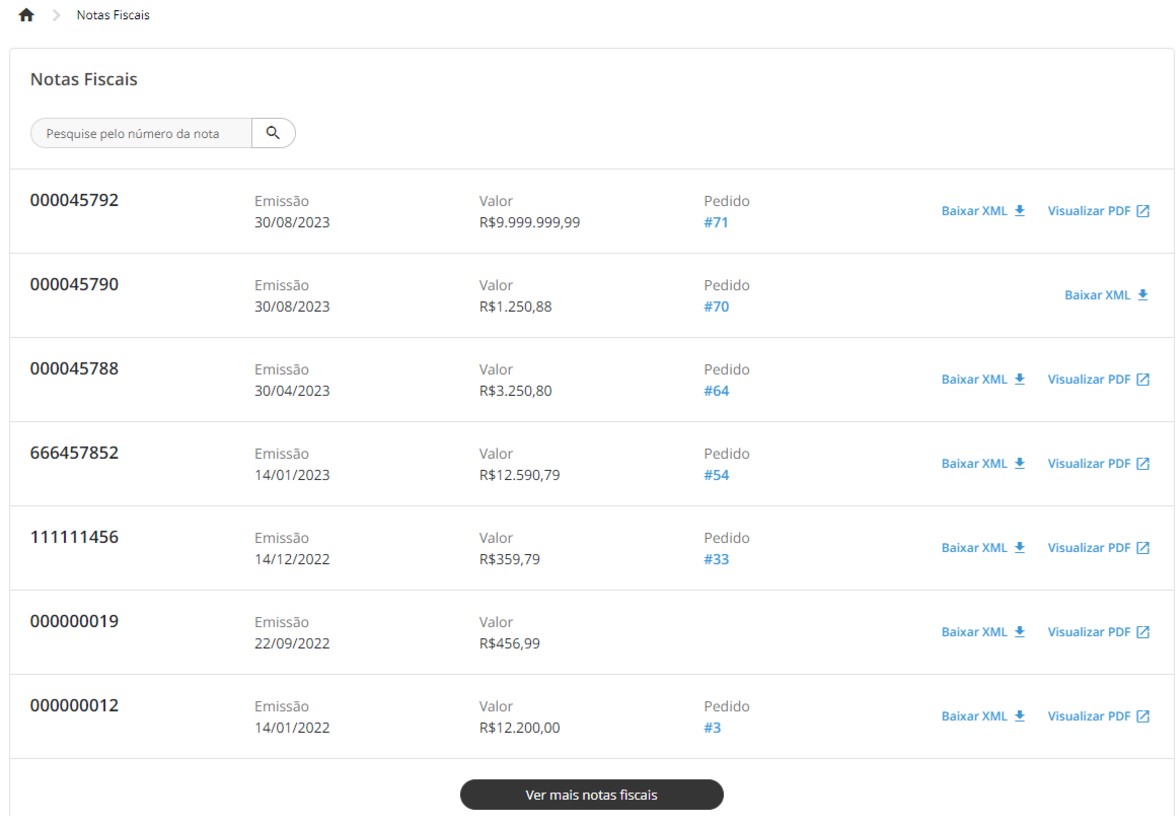Click value R$359,79
Screen dimensions: 1176x816
(509, 559)
